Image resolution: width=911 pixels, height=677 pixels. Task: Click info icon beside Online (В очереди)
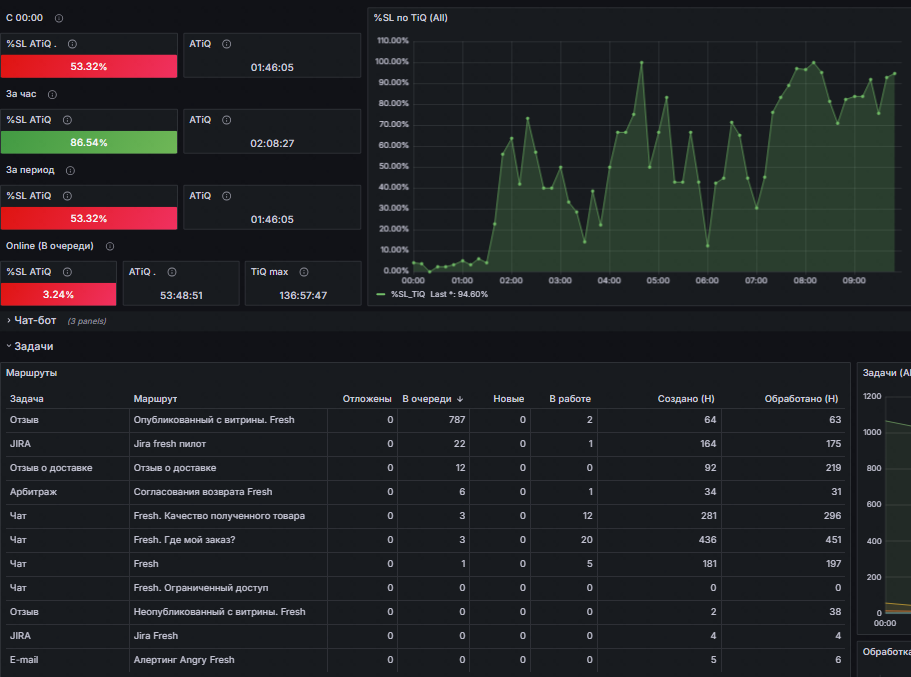pyautogui.click(x=110, y=246)
